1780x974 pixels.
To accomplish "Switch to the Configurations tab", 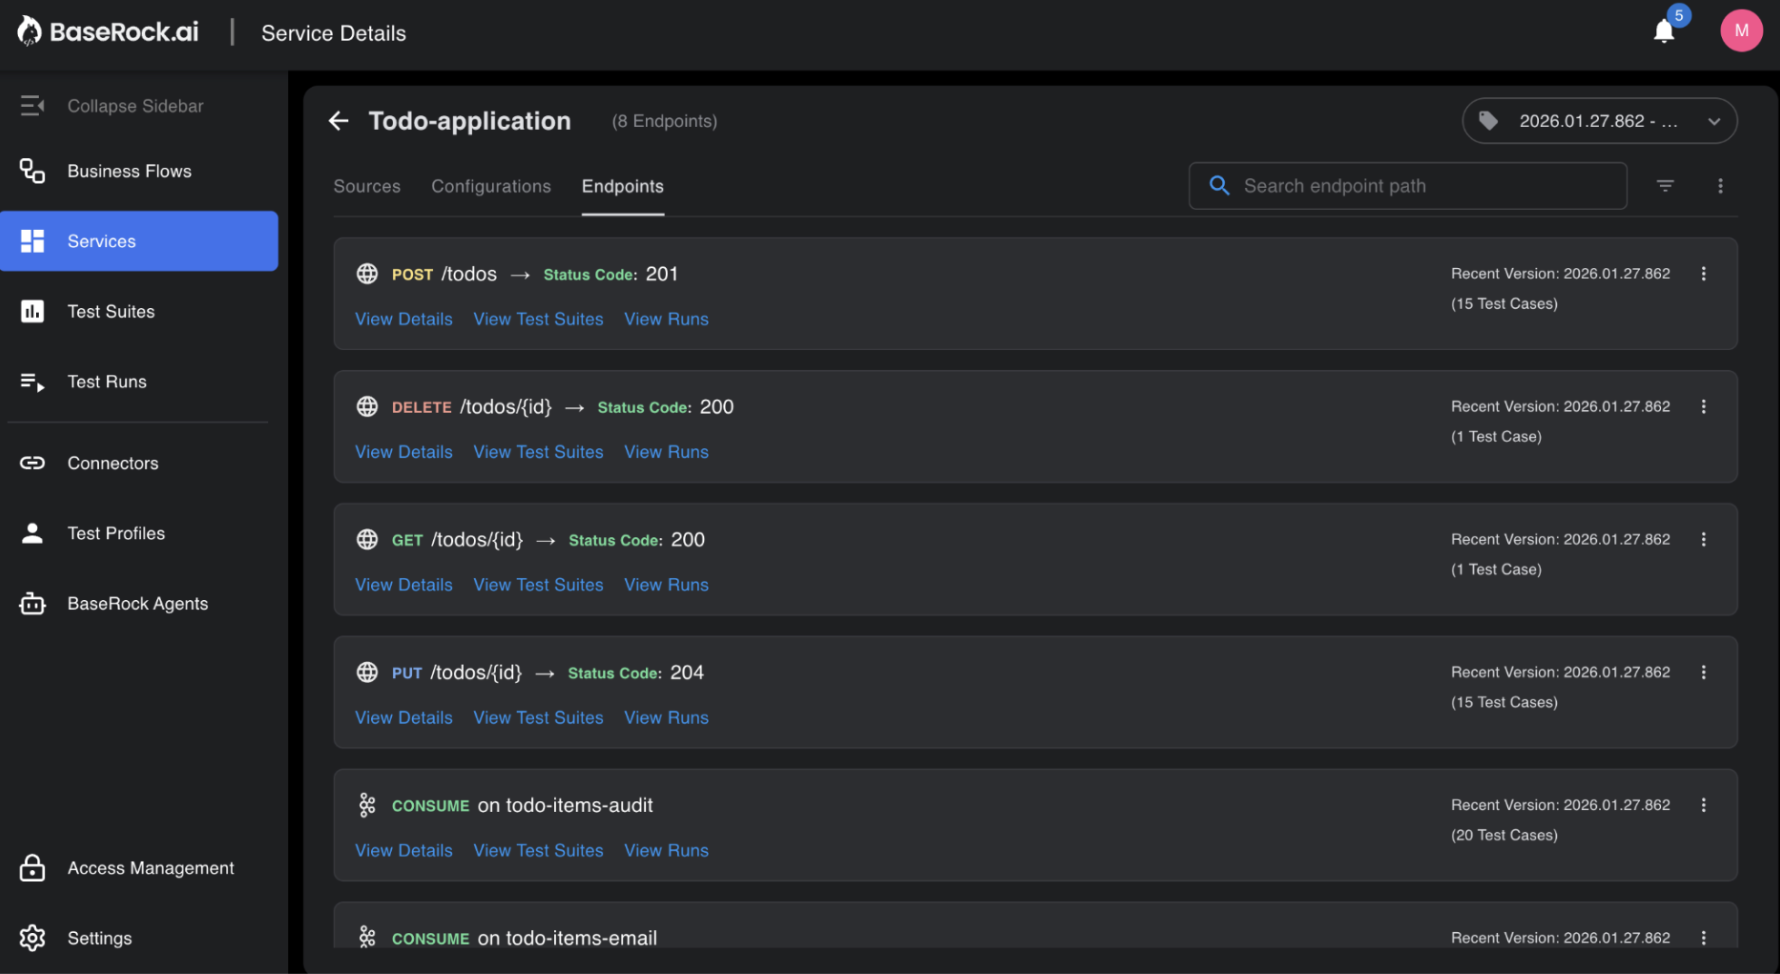I will click(491, 186).
